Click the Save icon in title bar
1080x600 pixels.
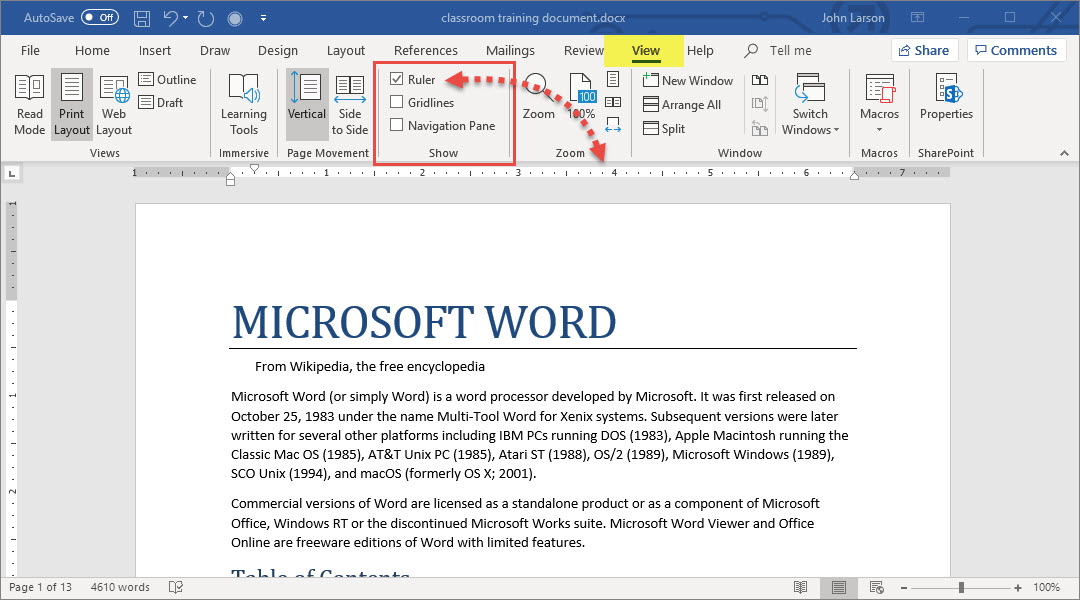(x=142, y=18)
